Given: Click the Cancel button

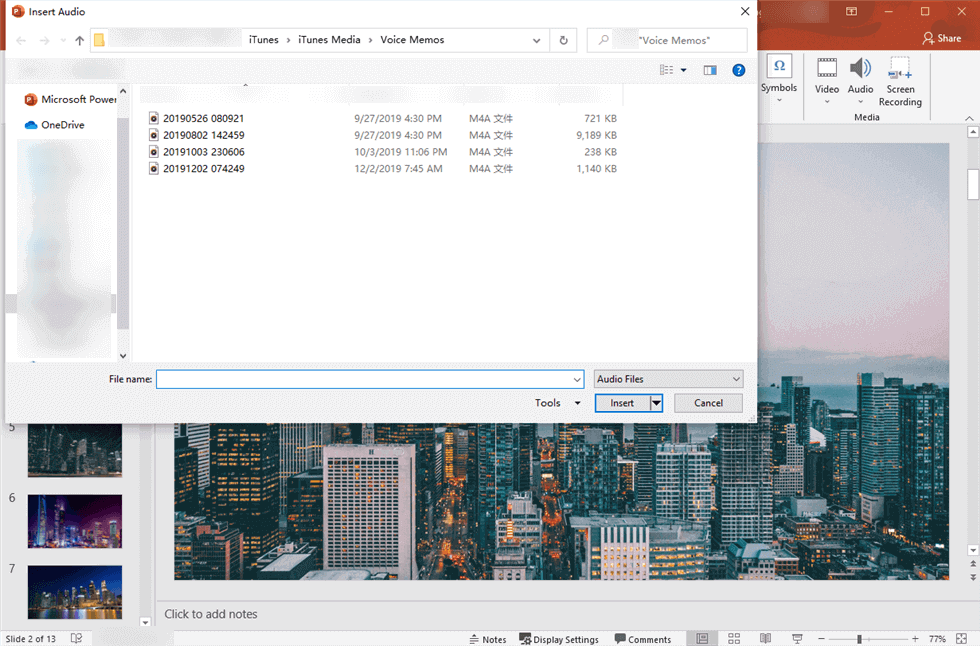Looking at the screenshot, I should click(708, 403).
